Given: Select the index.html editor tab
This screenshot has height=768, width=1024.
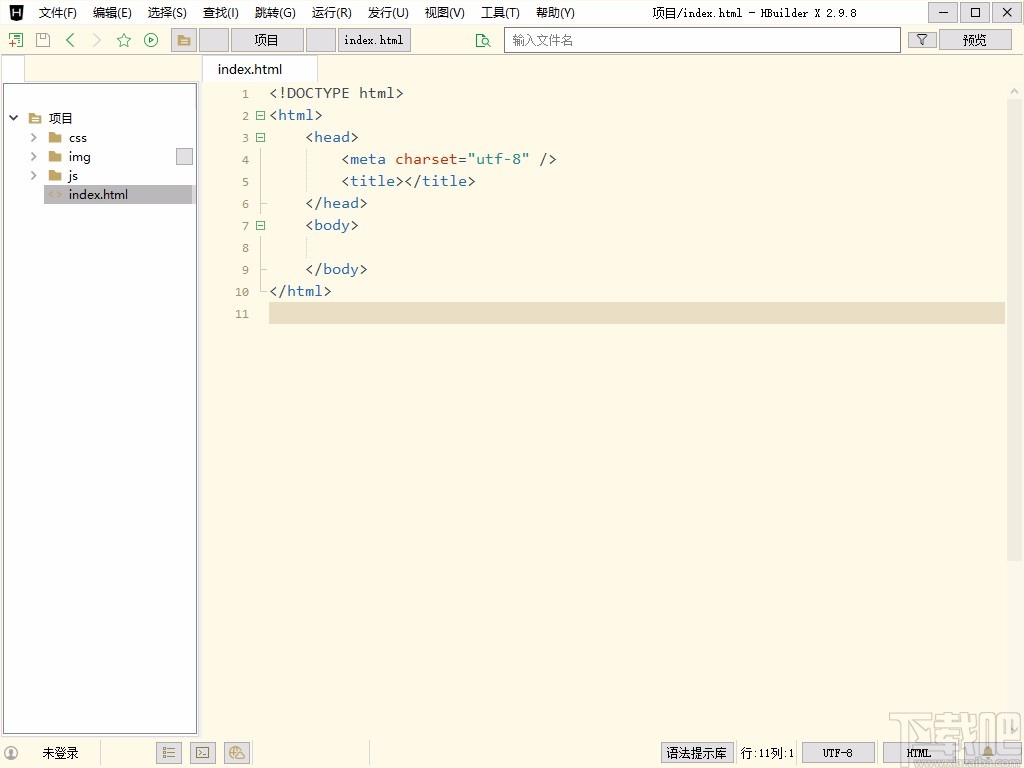Looking at the screenshot, I should (250, 69).
